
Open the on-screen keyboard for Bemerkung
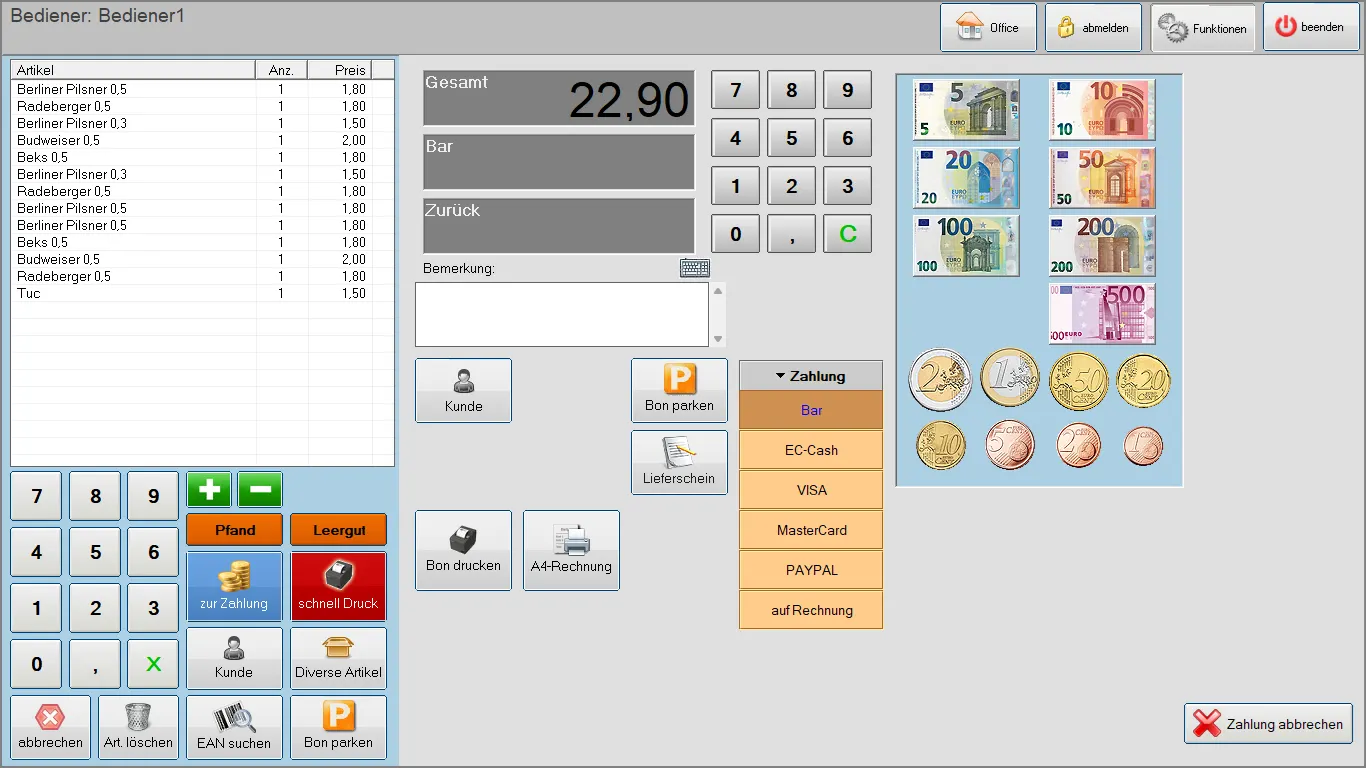[x=695, y=268]
